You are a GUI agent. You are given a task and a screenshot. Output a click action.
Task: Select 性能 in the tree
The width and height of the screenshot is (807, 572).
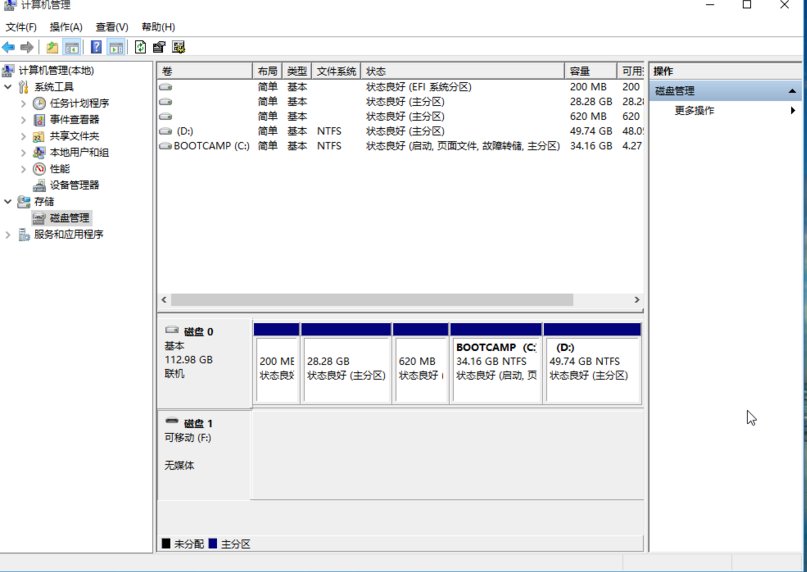[x=60, y=169]
